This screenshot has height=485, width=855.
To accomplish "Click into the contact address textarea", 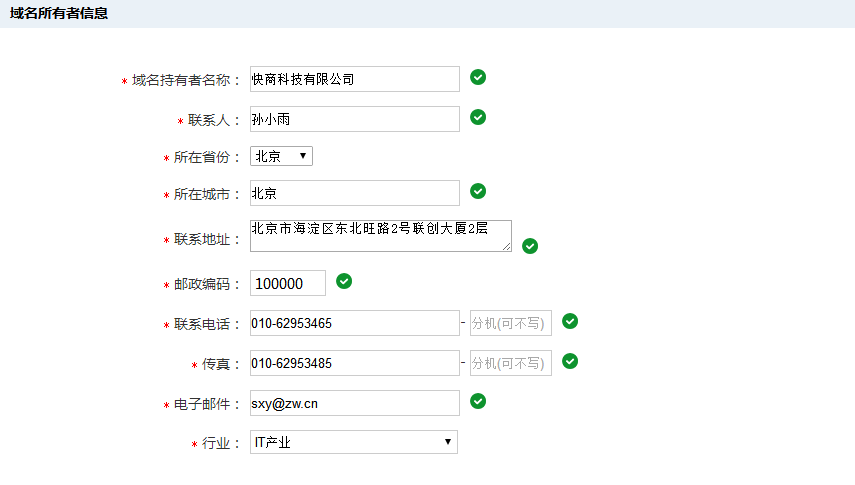I will pos(381,236).
